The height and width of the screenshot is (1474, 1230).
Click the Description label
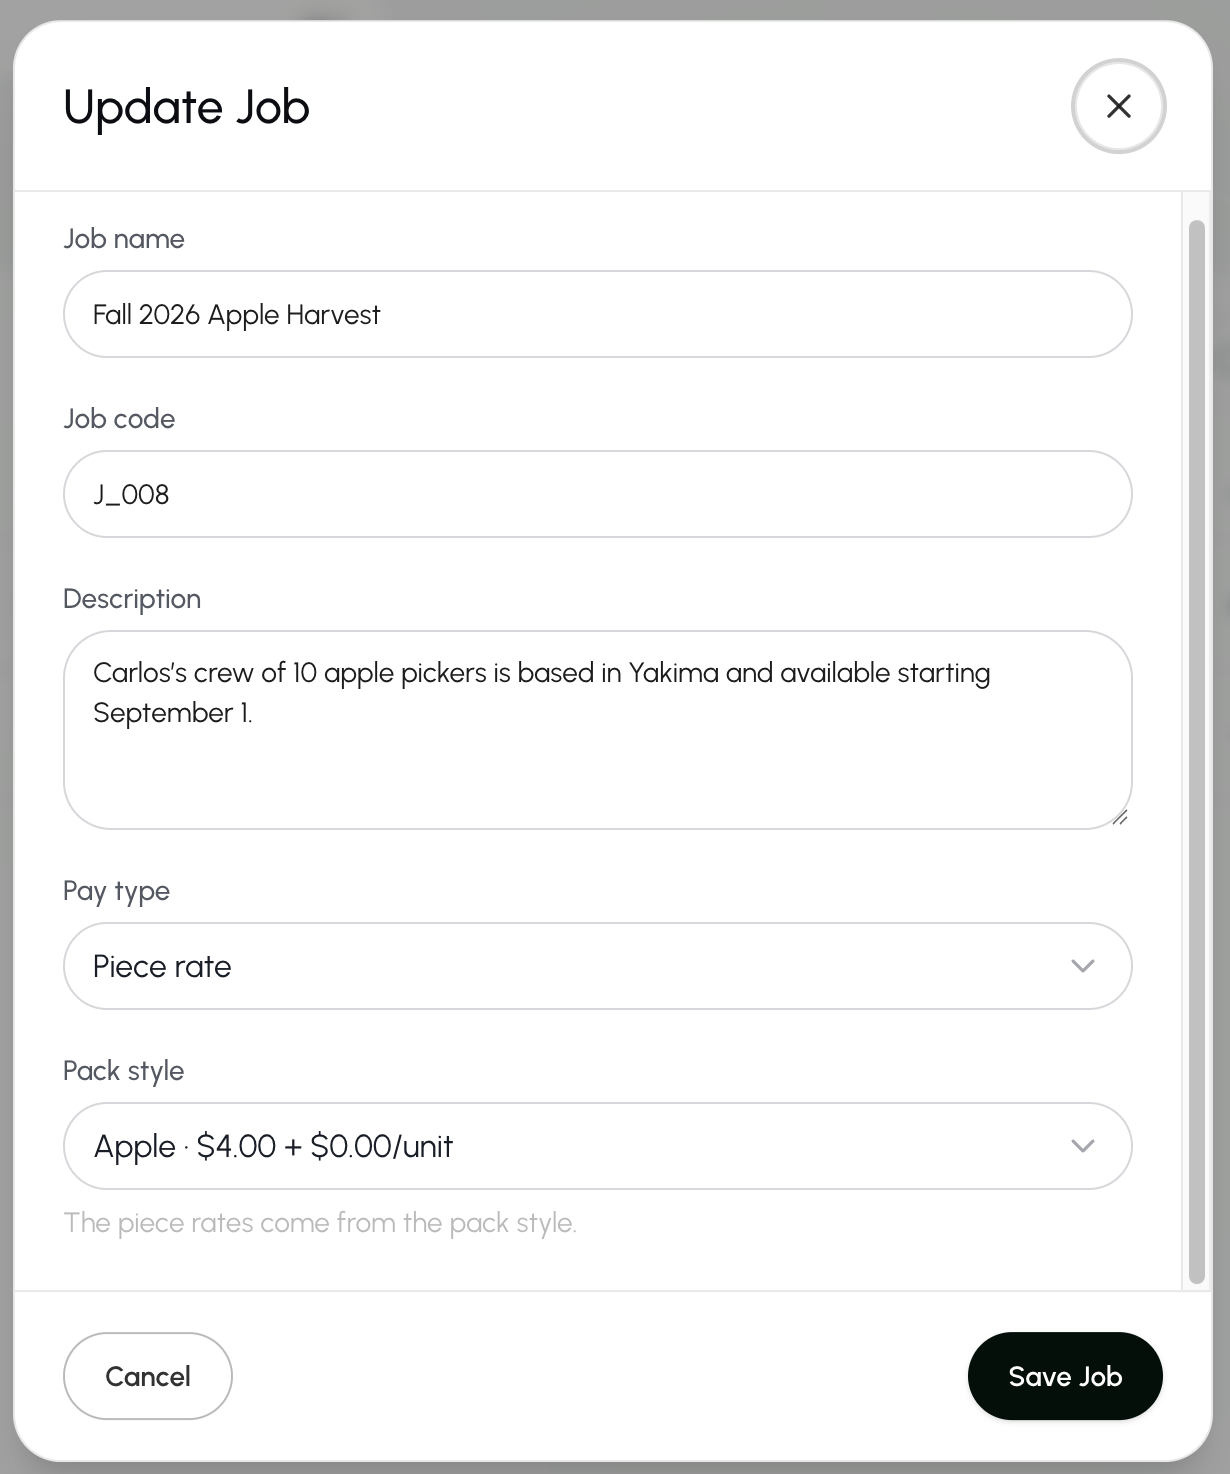point(132,599)
